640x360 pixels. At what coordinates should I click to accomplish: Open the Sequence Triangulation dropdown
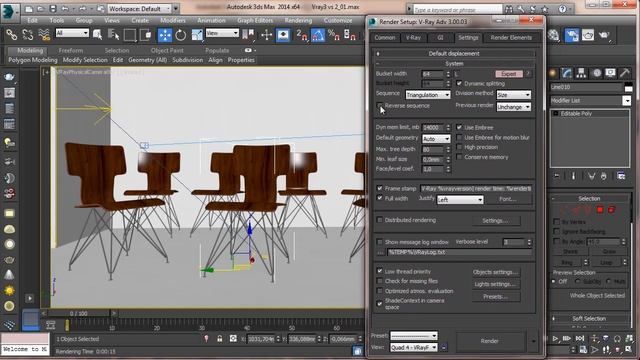428,95
